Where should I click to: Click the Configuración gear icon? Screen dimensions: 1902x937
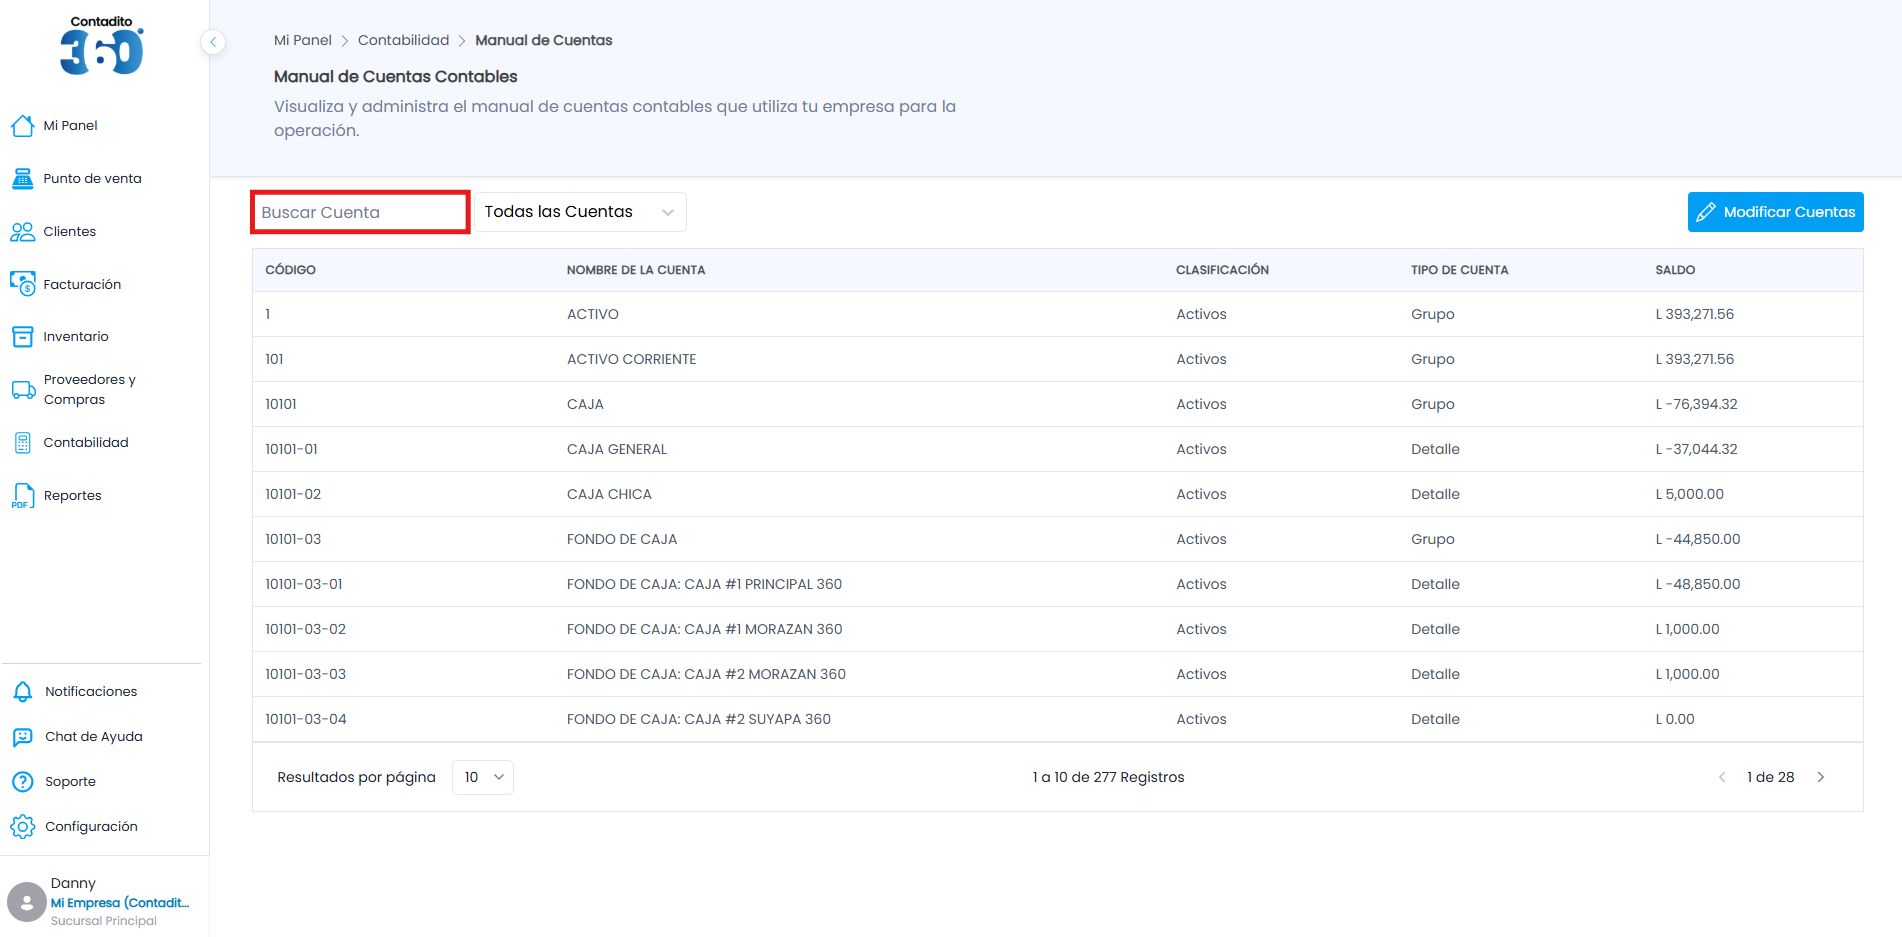pos(23,827)
